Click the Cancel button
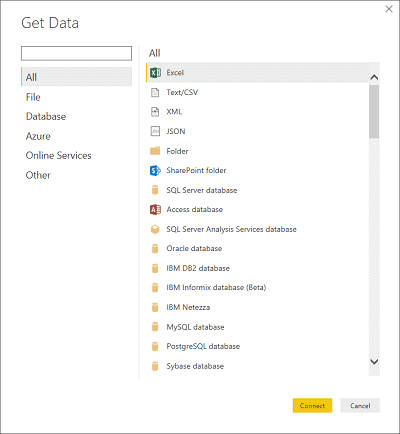 click(360, 406)
